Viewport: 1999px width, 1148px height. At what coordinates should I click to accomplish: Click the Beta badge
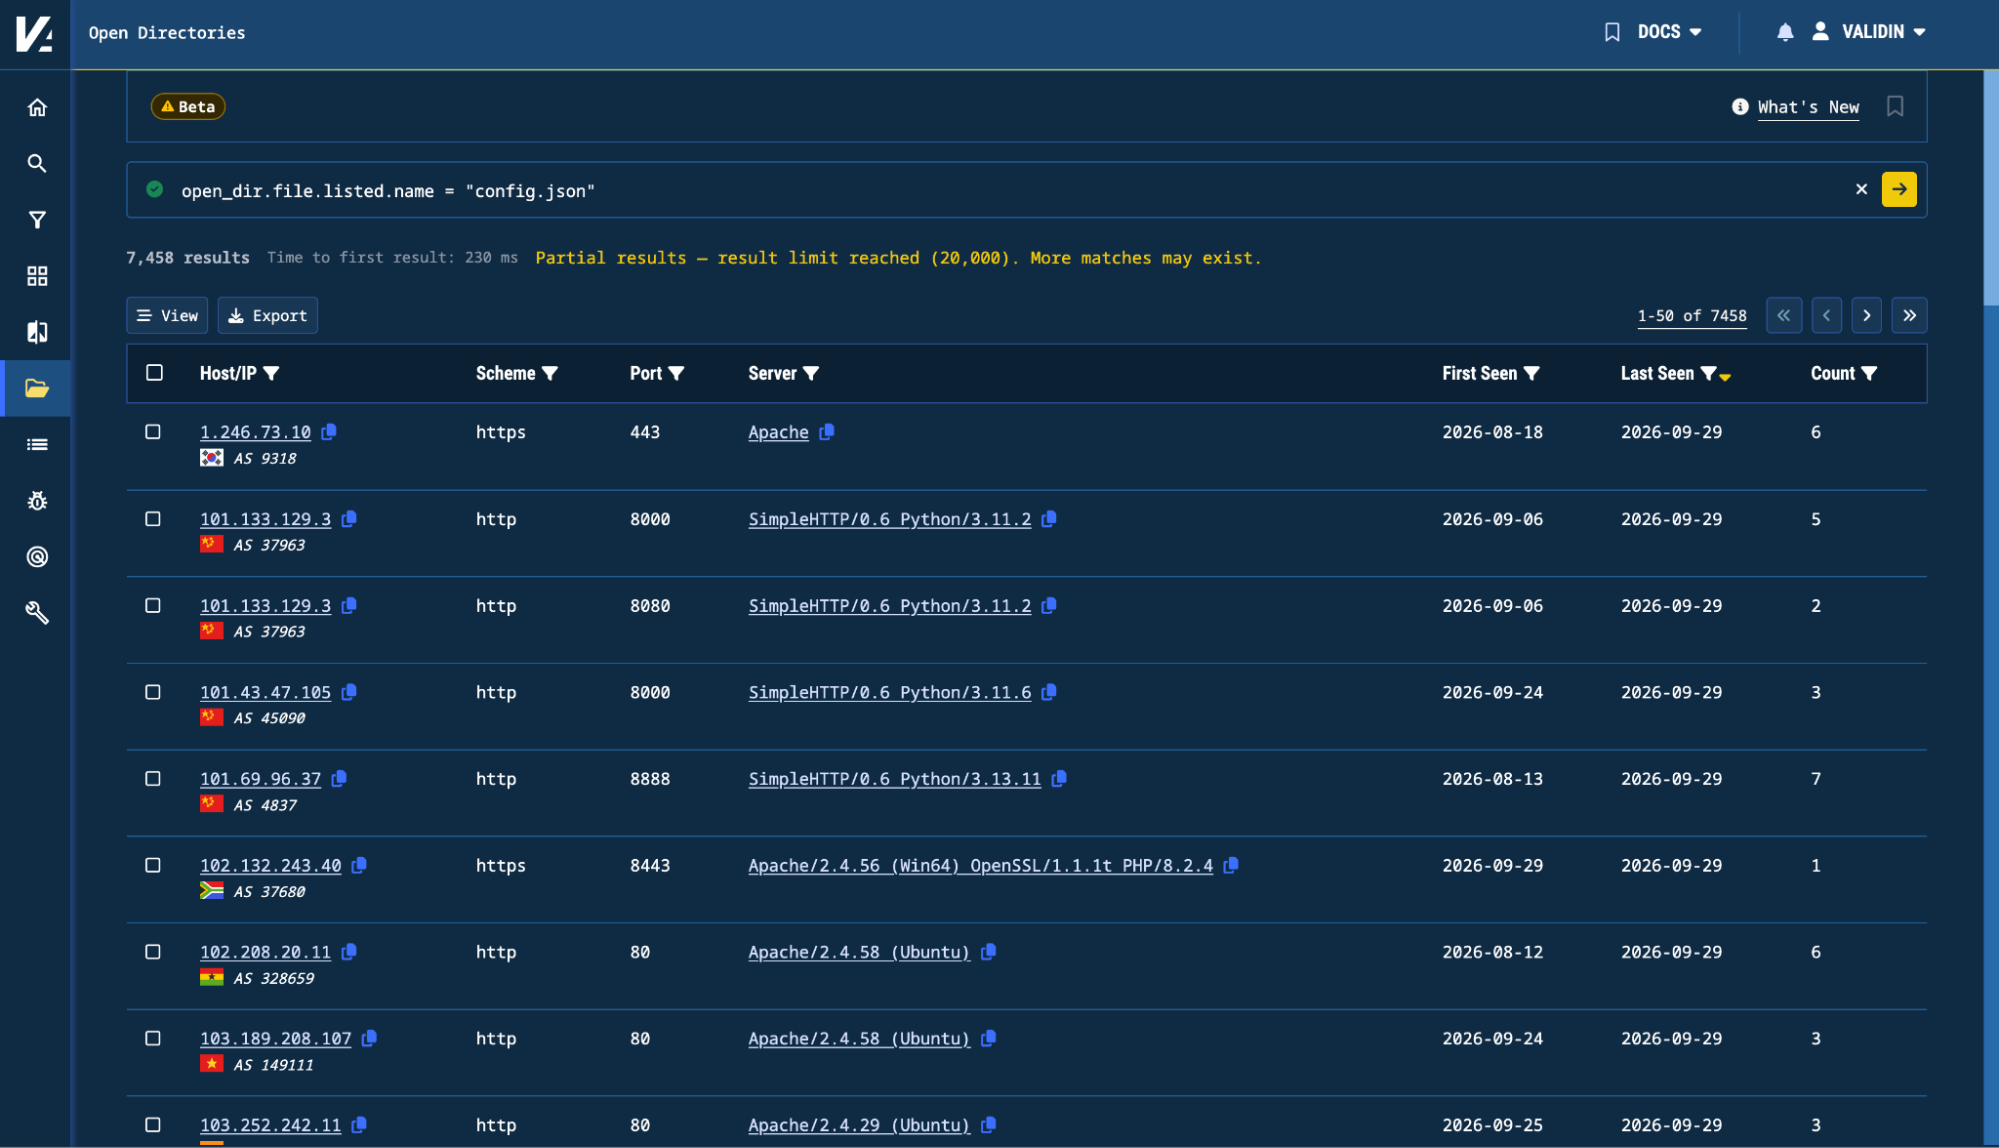click(188, 107)
